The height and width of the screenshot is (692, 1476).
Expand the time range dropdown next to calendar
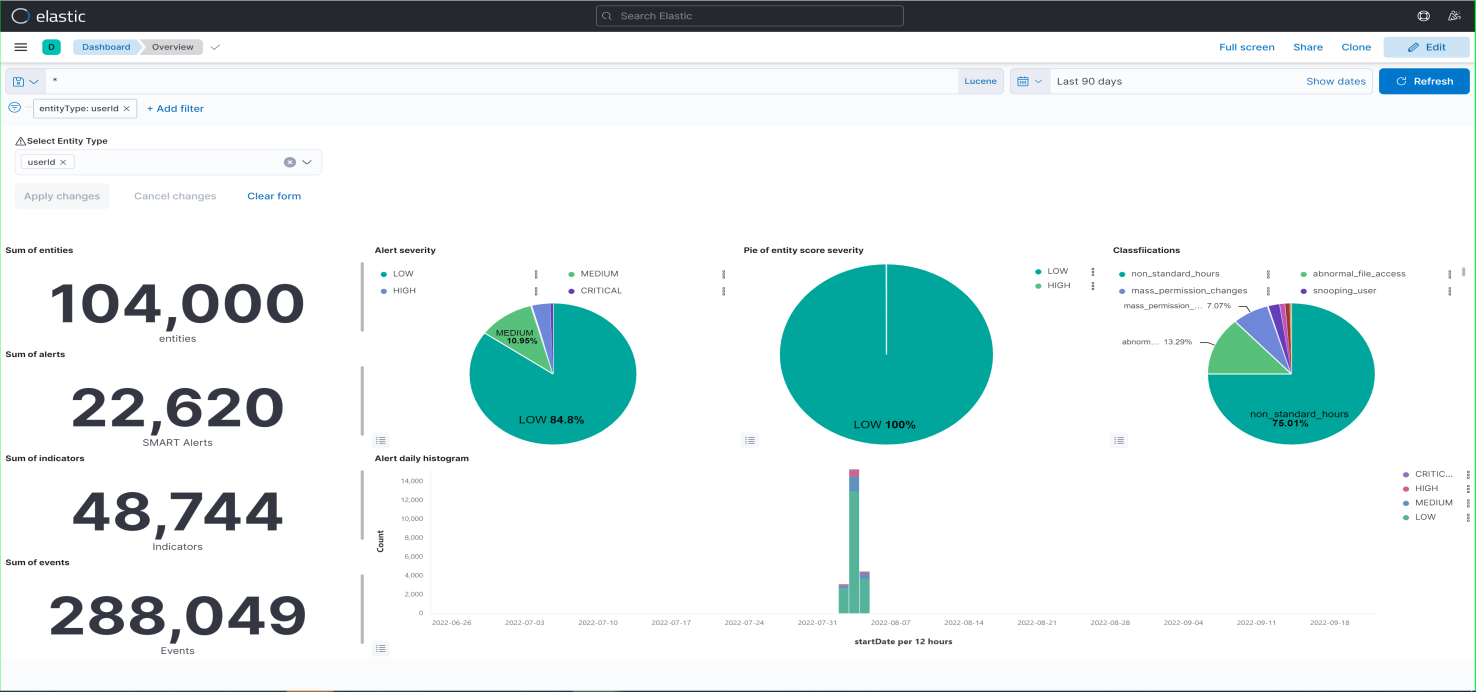pos(1040,81)
